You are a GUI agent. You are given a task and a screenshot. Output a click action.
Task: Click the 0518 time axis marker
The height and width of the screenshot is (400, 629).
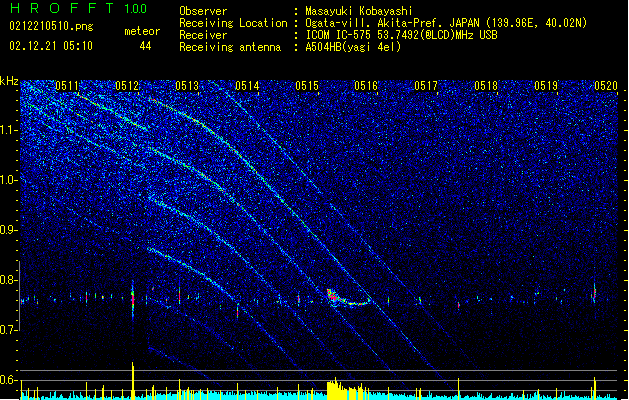pyautogui.click(x=486, y=86)
